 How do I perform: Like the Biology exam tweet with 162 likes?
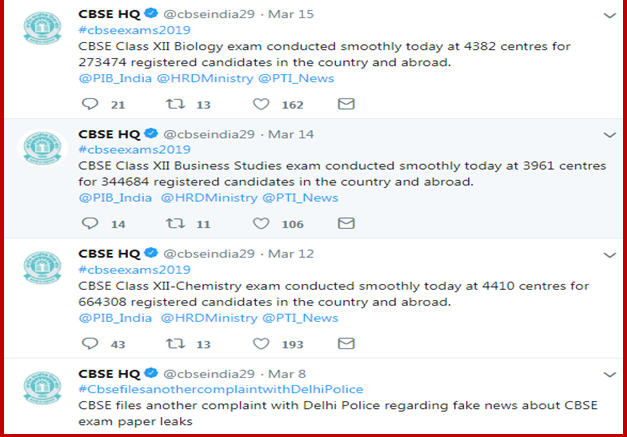point(261,104)
